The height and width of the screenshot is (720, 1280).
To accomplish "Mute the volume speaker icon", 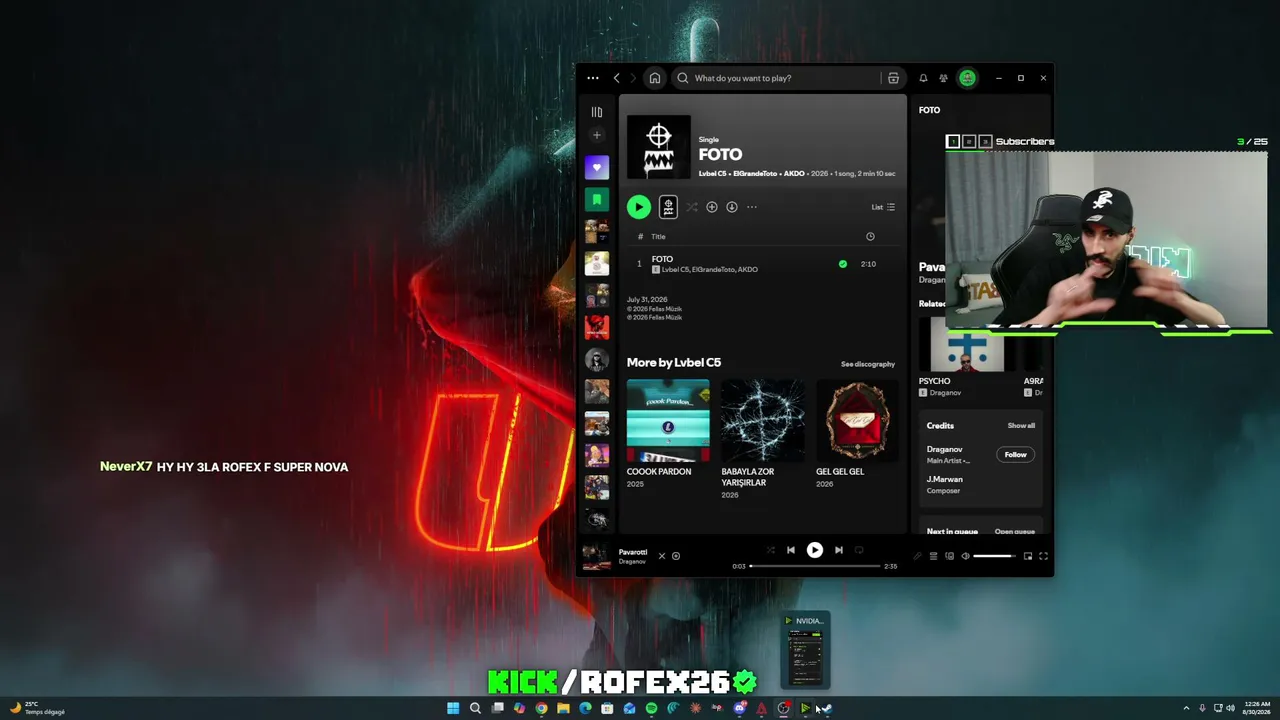I will click(965, 556).
